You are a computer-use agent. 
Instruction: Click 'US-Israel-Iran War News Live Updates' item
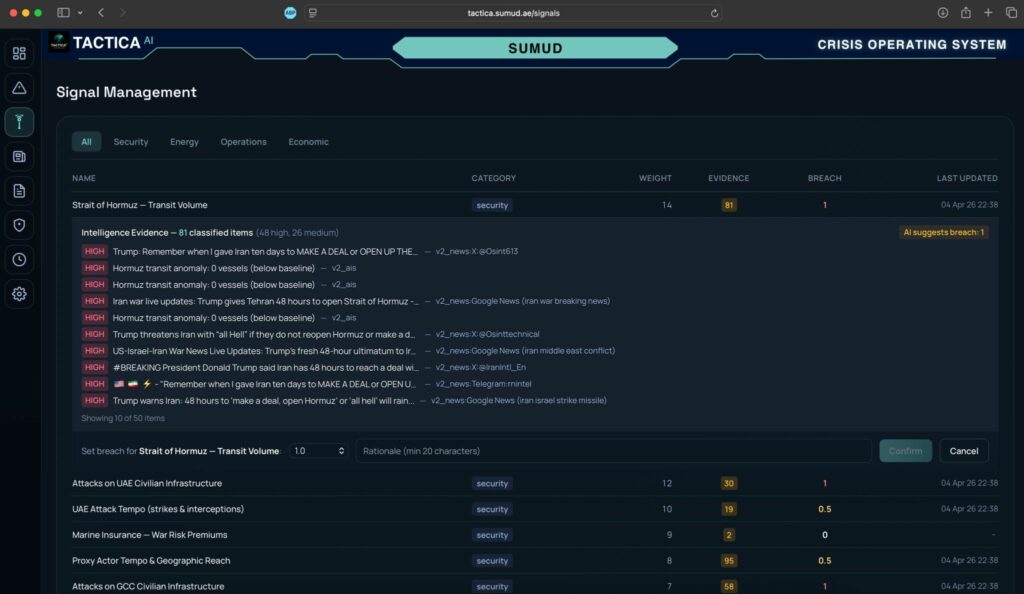pos(348,351)
